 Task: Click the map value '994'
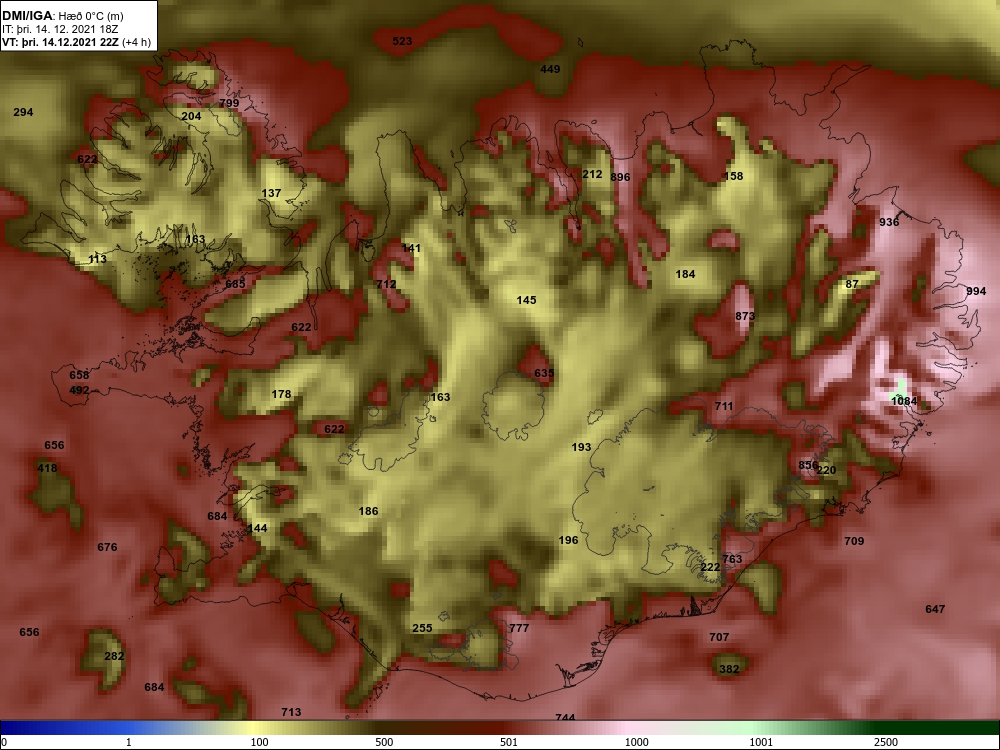pos(976,291)
